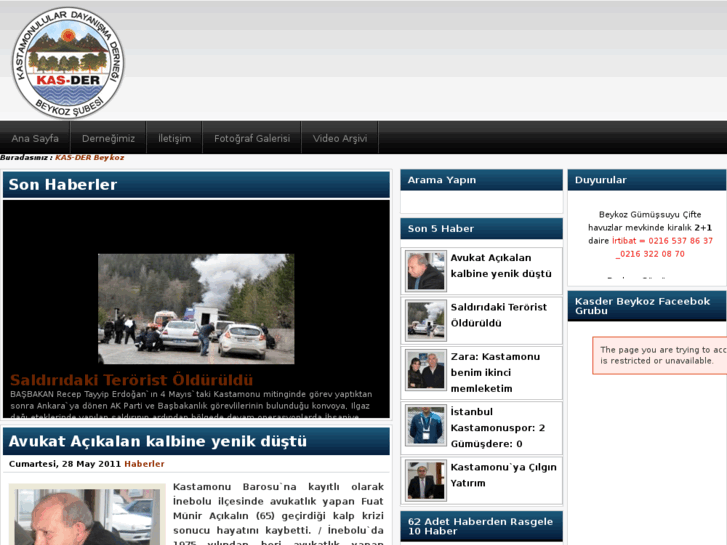Click the Saldırıdaki Terörist sidebar thumbnail
Viewport: 727px width, 545px height.
point(426,321)
